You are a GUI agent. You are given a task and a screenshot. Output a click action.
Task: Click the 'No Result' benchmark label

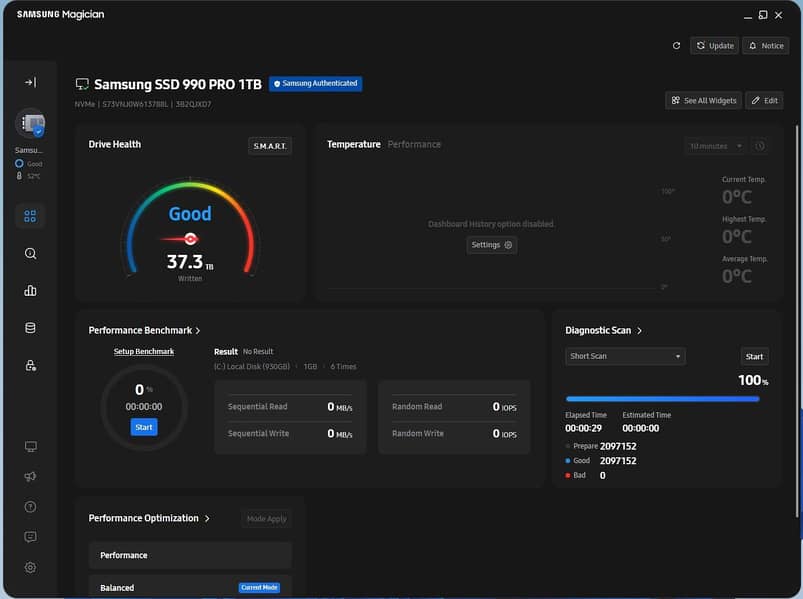coord(258,351)
